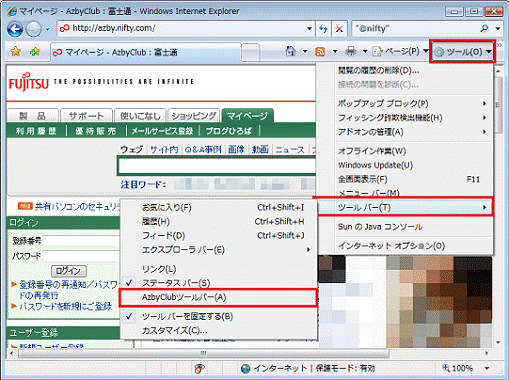
Task: Toggle リンク(L) toolbar item
Action: point(218,269)
